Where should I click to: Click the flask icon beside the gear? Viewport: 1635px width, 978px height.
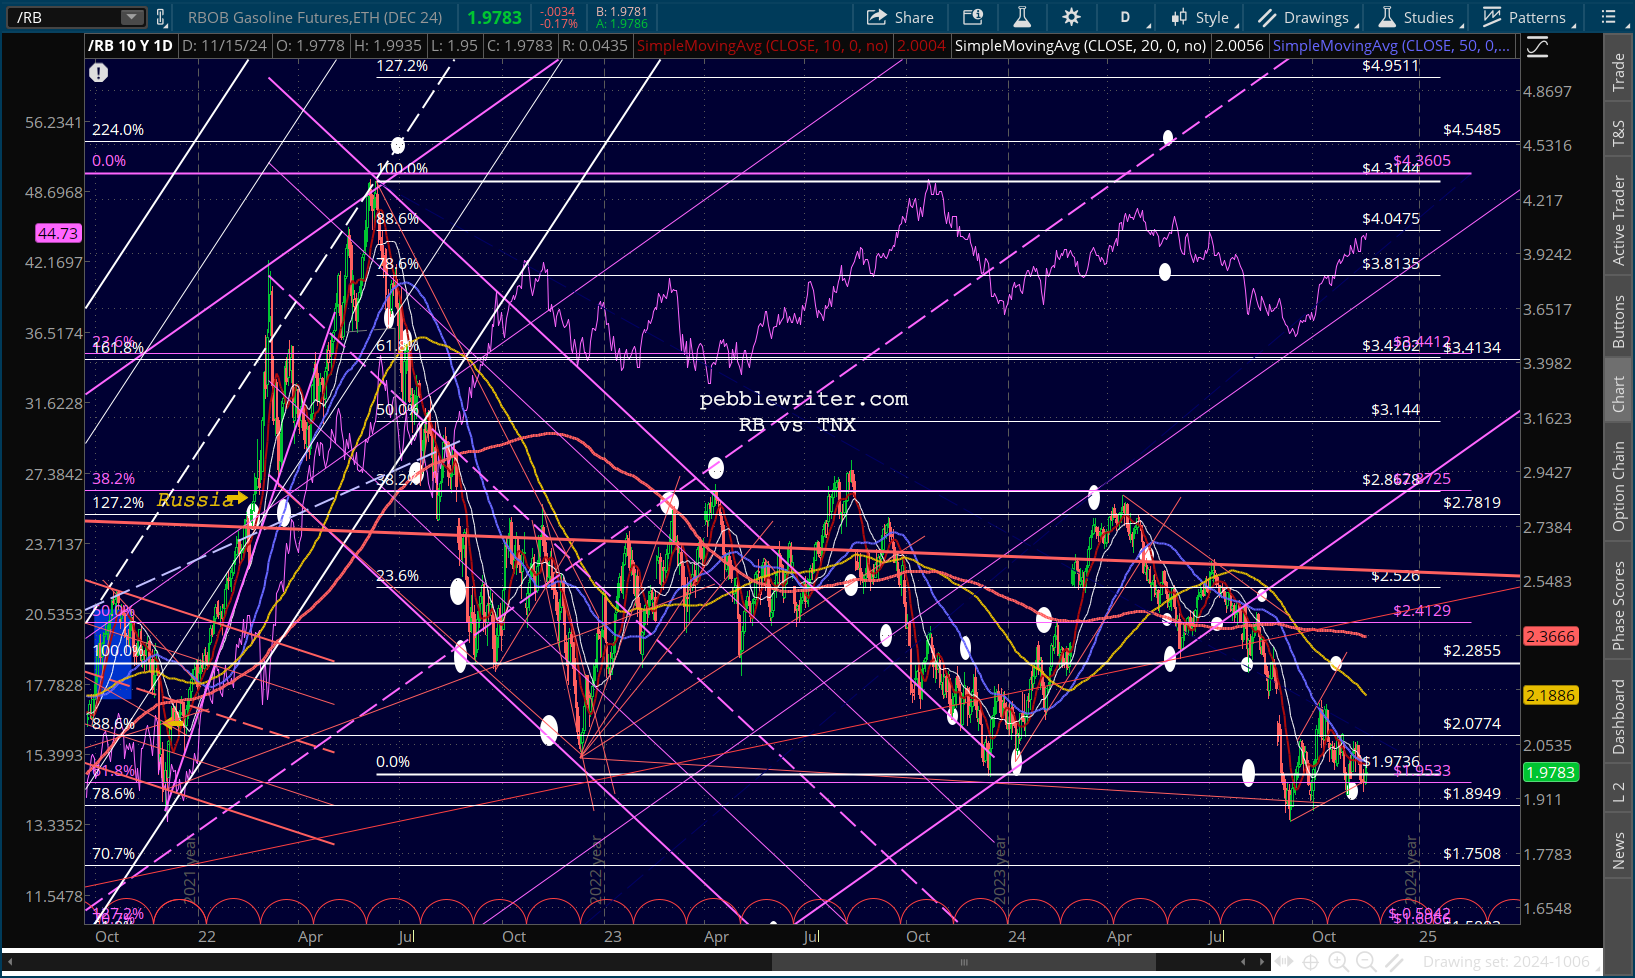[1021, 17]
